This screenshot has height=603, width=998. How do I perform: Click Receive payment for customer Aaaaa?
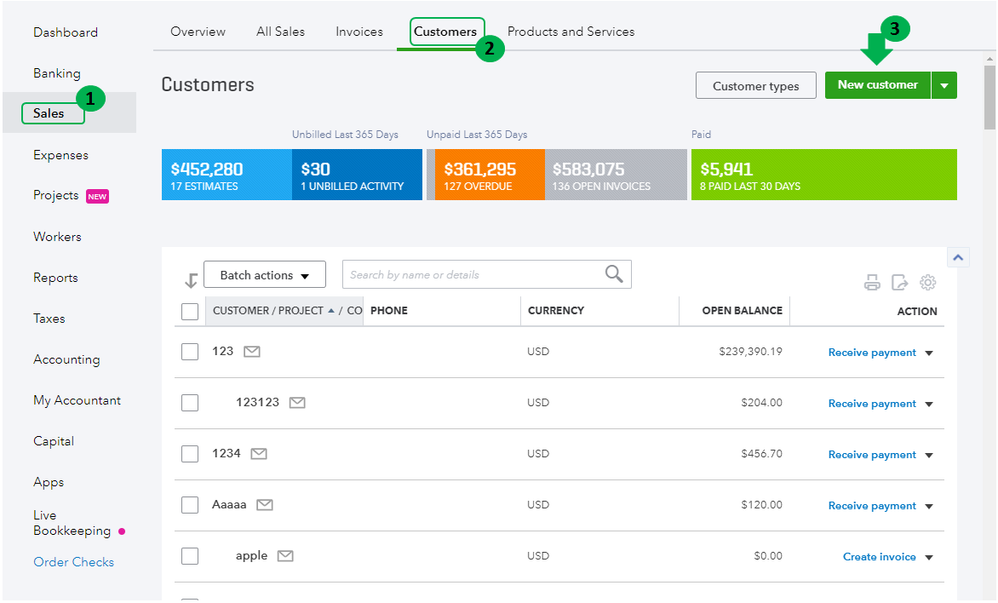pyautogui.click(x=872, y=506)
